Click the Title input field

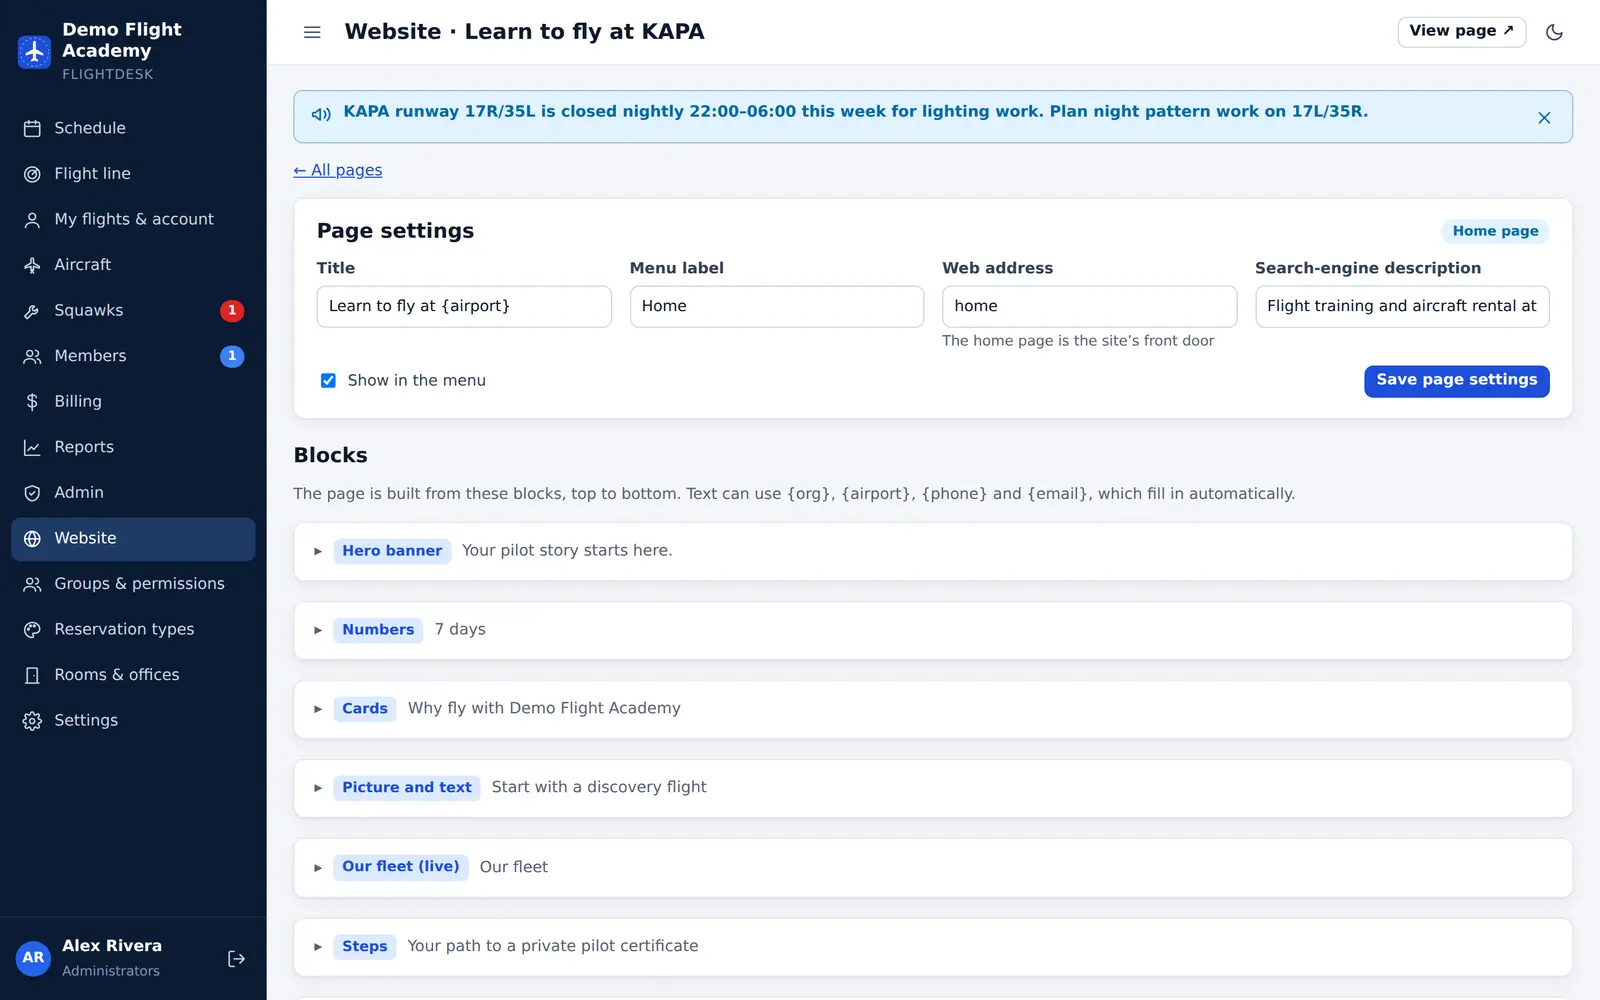tap(464, 307)
